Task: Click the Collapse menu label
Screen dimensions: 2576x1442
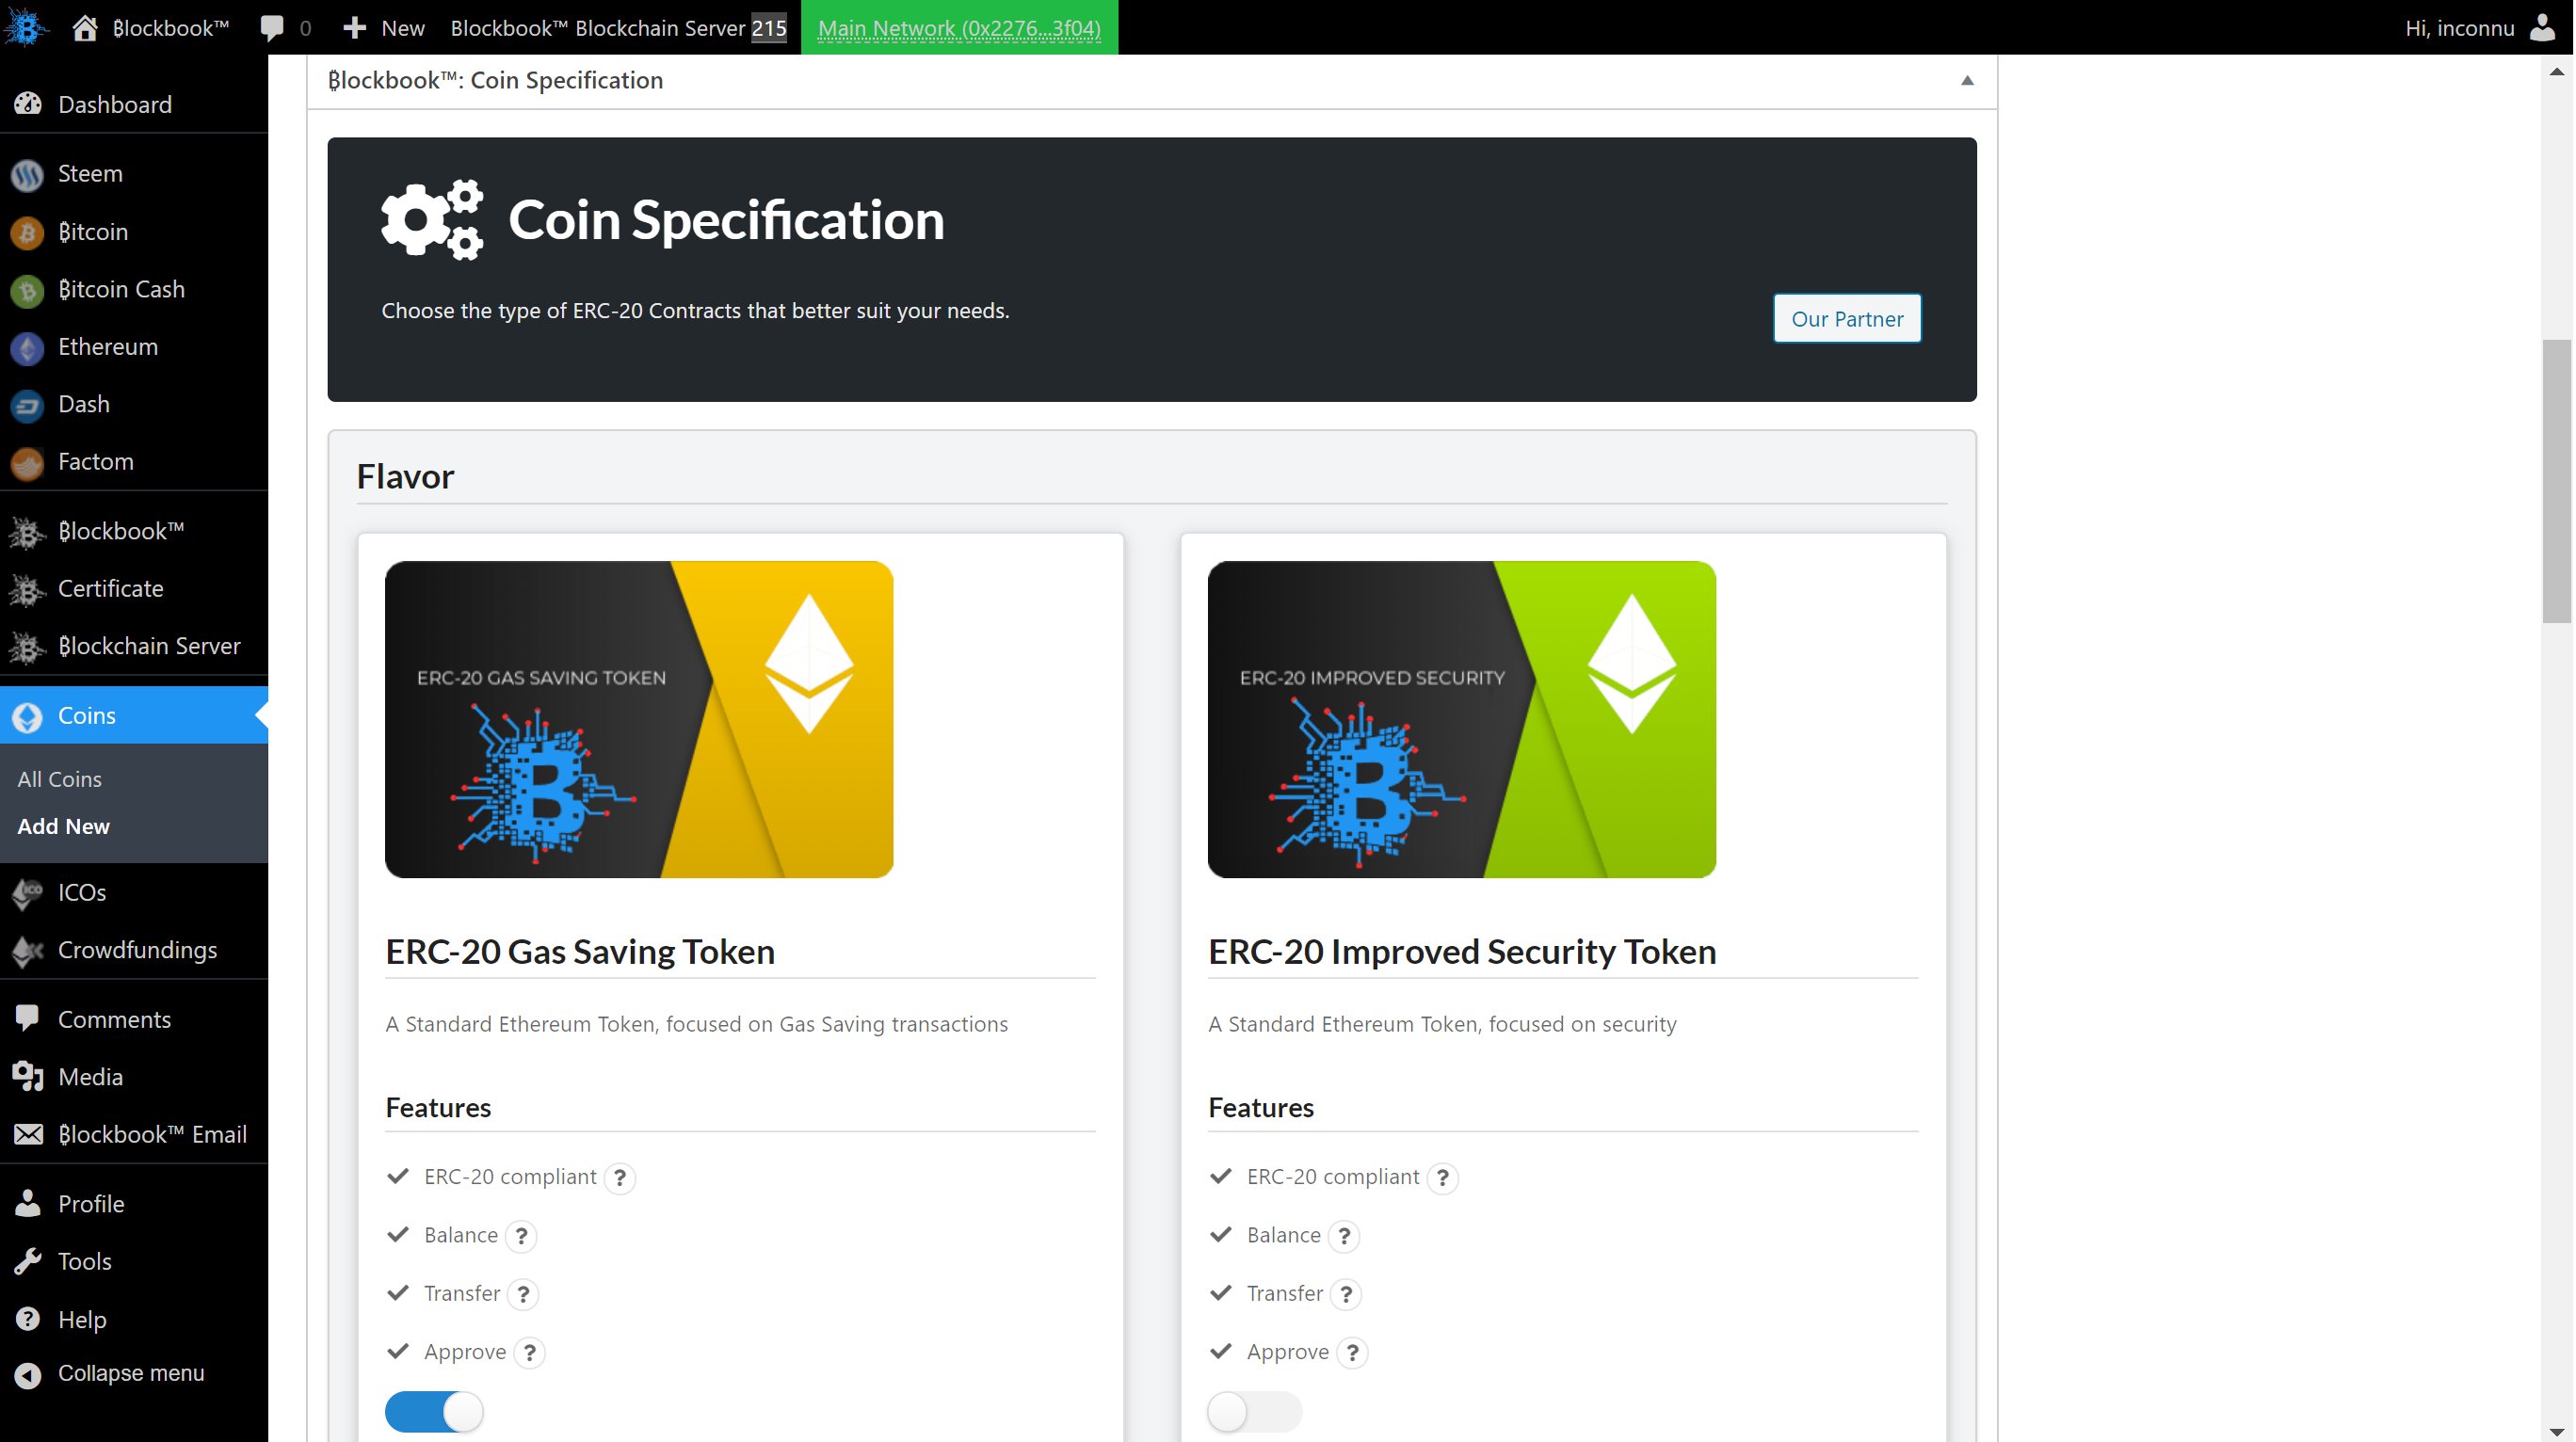Action: point(131,1374)
